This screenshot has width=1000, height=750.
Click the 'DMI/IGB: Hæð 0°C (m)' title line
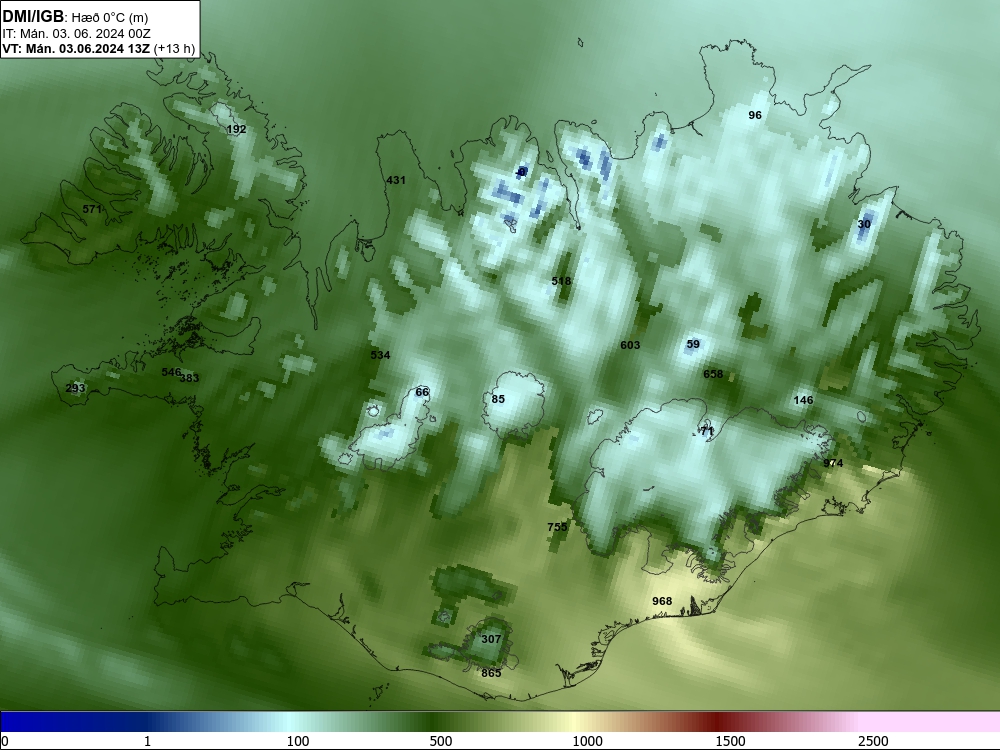pos(75,17)
